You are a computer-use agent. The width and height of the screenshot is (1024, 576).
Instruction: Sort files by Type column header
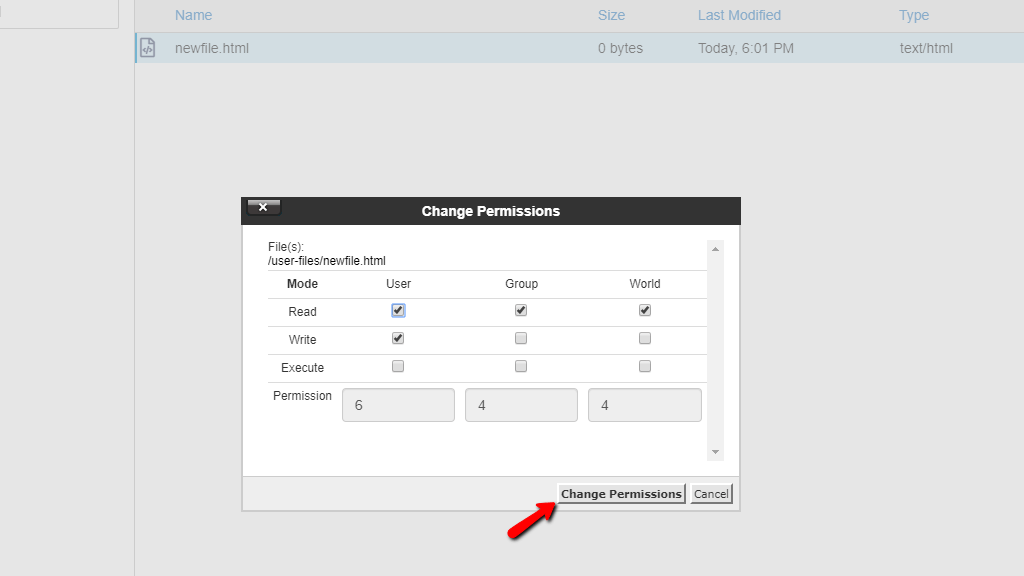[x=914, y=15]
